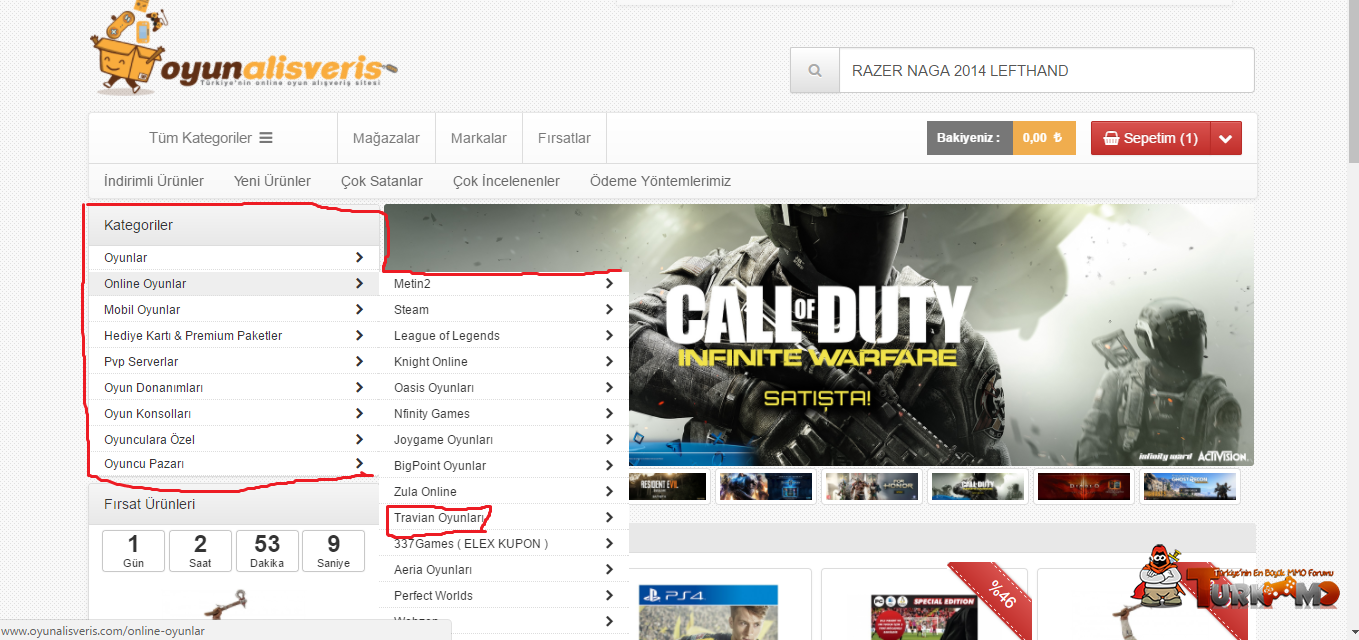Image resolution: width=1359 pixels, height=640 pixels.
Task: Open Hediye Kartı & Premium Paketler category
Action: click(x=234, y=336)
